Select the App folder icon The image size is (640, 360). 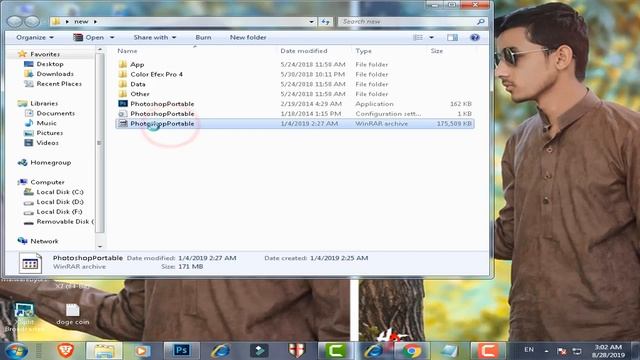(x=123, y=64)
